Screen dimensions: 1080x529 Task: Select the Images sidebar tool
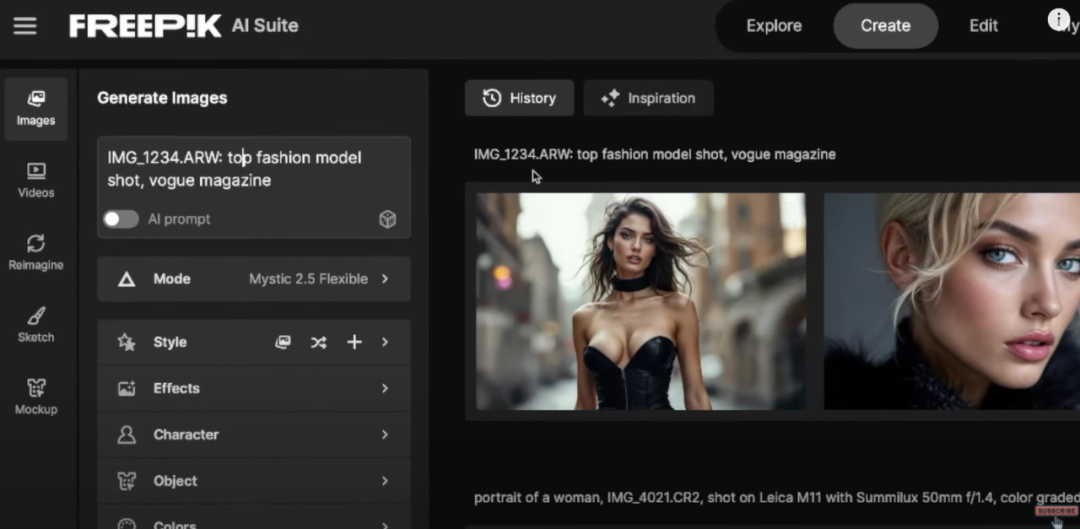36,108
